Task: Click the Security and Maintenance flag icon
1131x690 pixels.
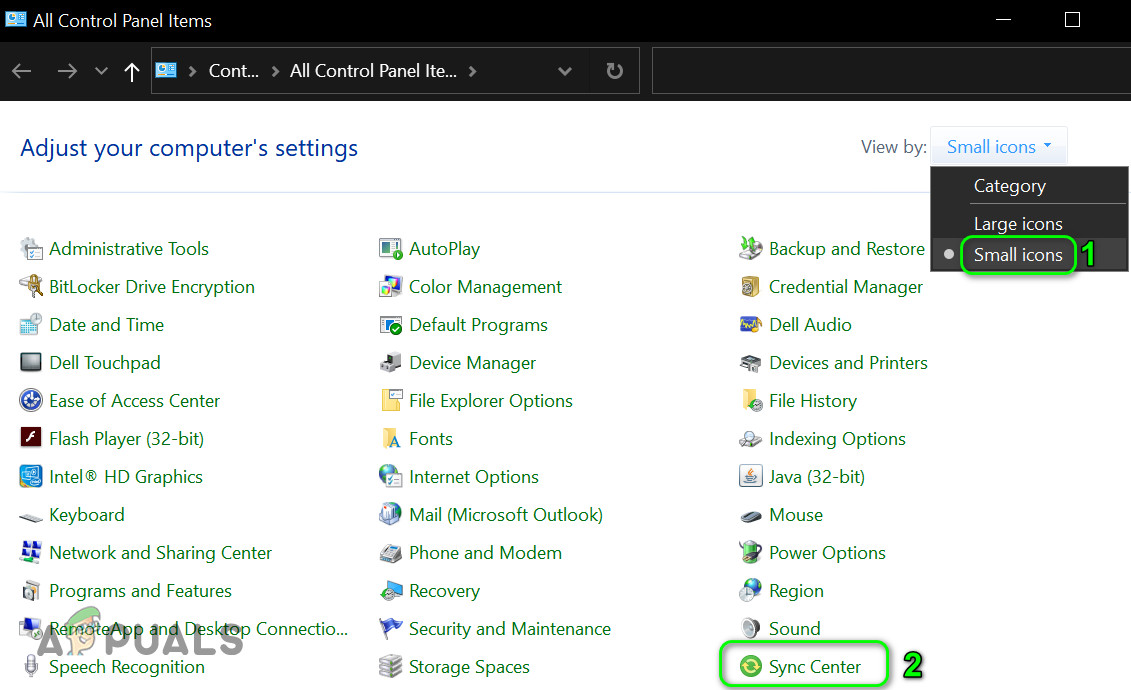Action: pyautogui.click(x=391, y=629)
